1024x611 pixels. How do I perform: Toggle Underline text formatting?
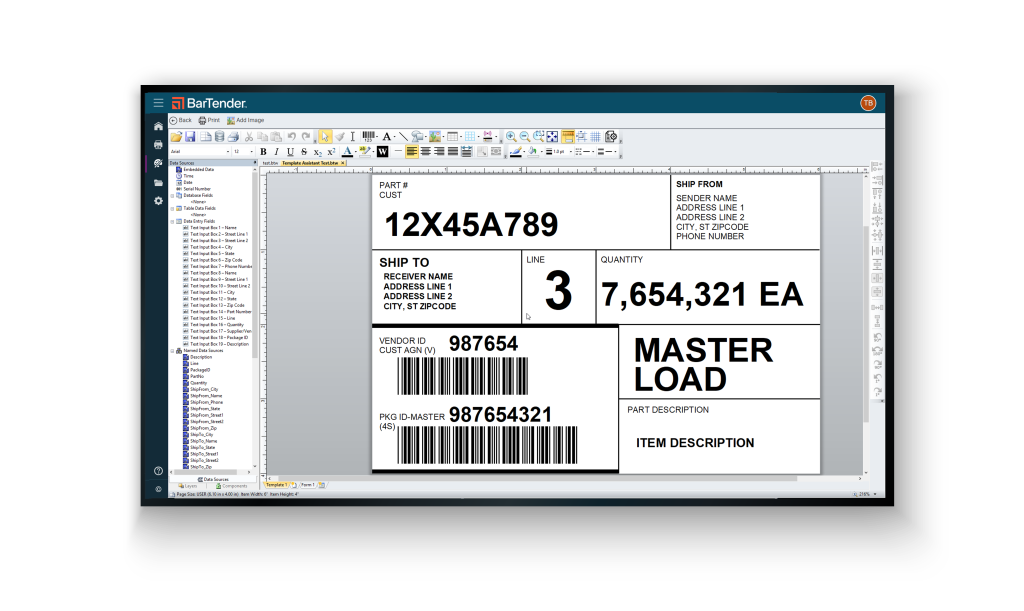(290, 151)
